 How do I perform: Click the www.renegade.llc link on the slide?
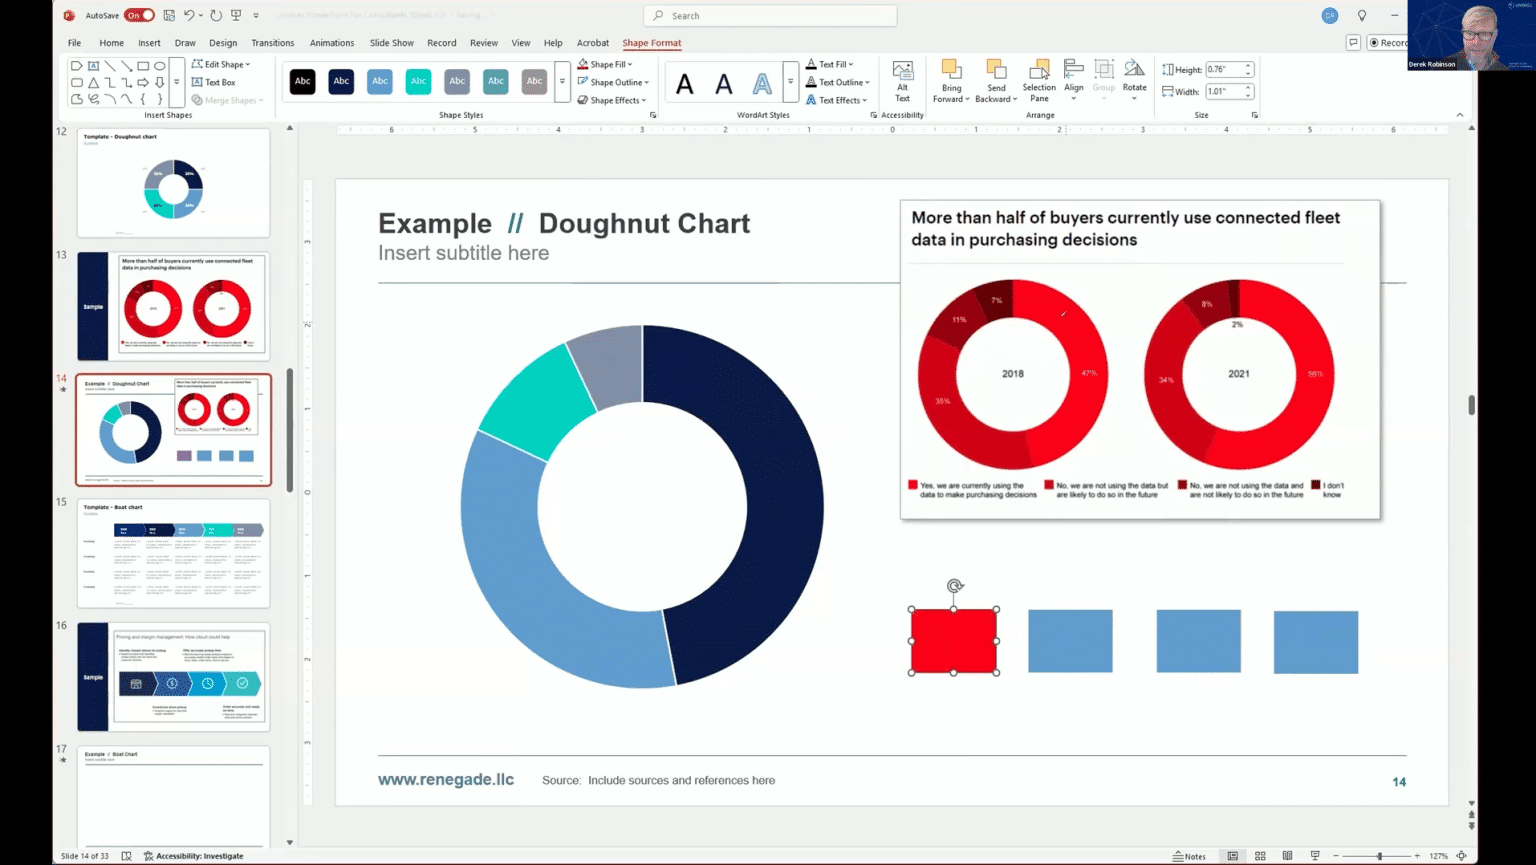[446, 779]
